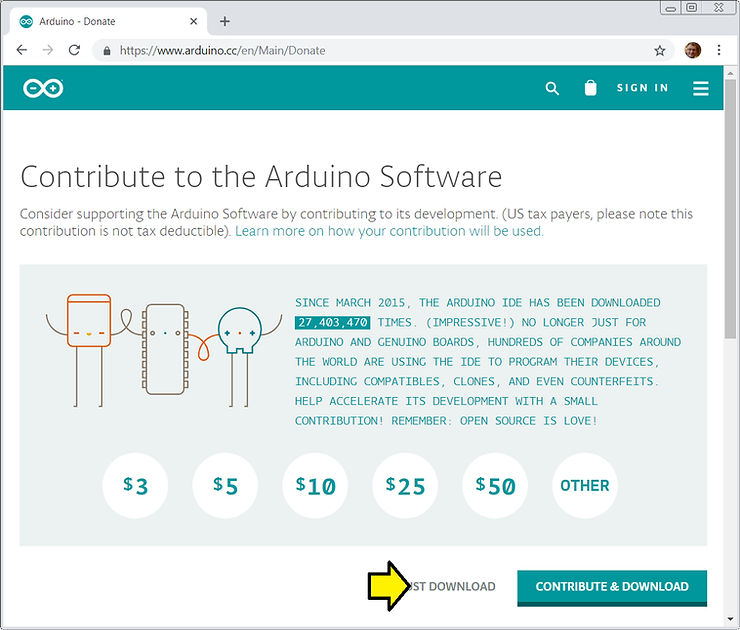Click SIGN IN in the header
The width and height of the screenshot is (740, 630).
(642, 88)
